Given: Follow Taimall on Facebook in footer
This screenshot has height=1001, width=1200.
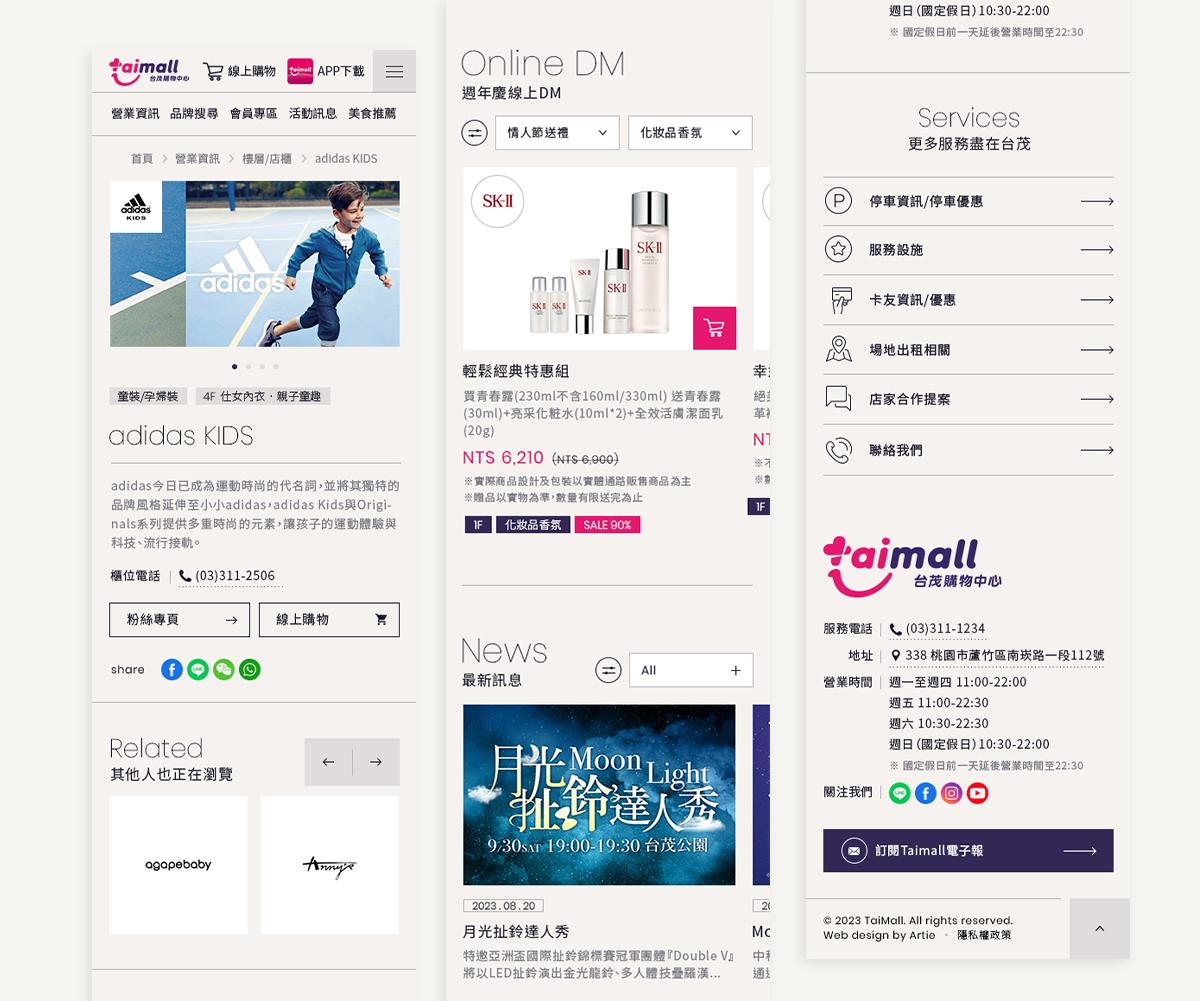Looking at the screenshot, I should point(926,793).
